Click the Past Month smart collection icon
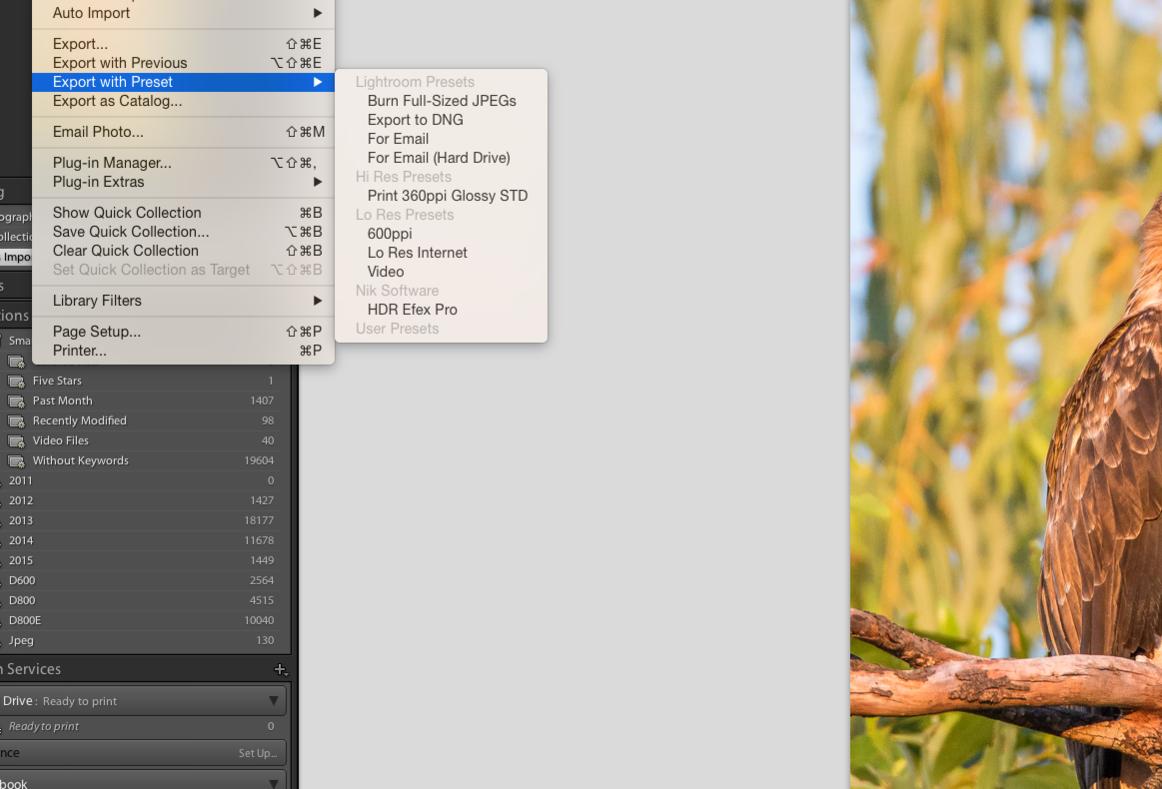 pyautogui.click(x=16, y=401)
